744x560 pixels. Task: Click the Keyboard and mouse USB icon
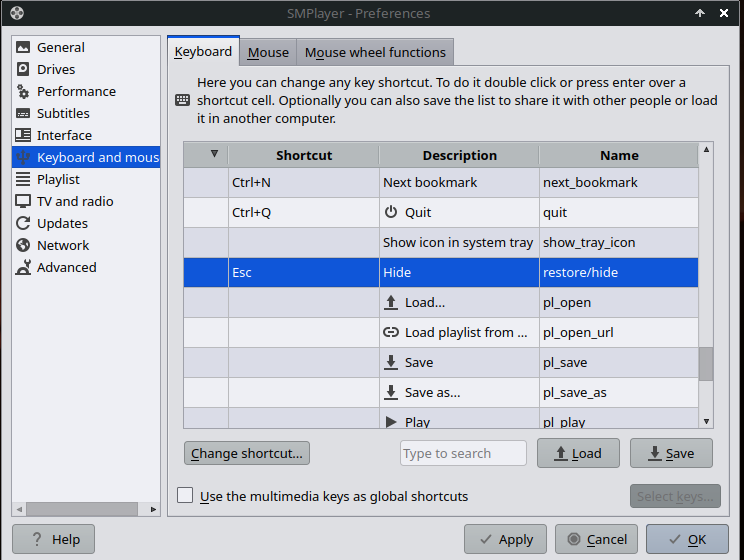pos(23,157)
